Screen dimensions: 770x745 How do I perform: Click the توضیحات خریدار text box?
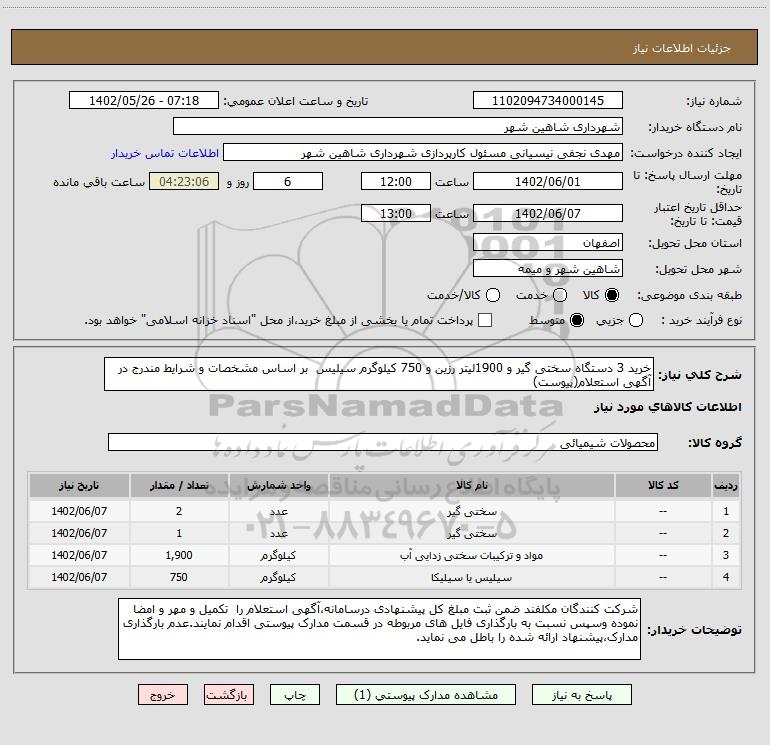(x=379, y=629)
